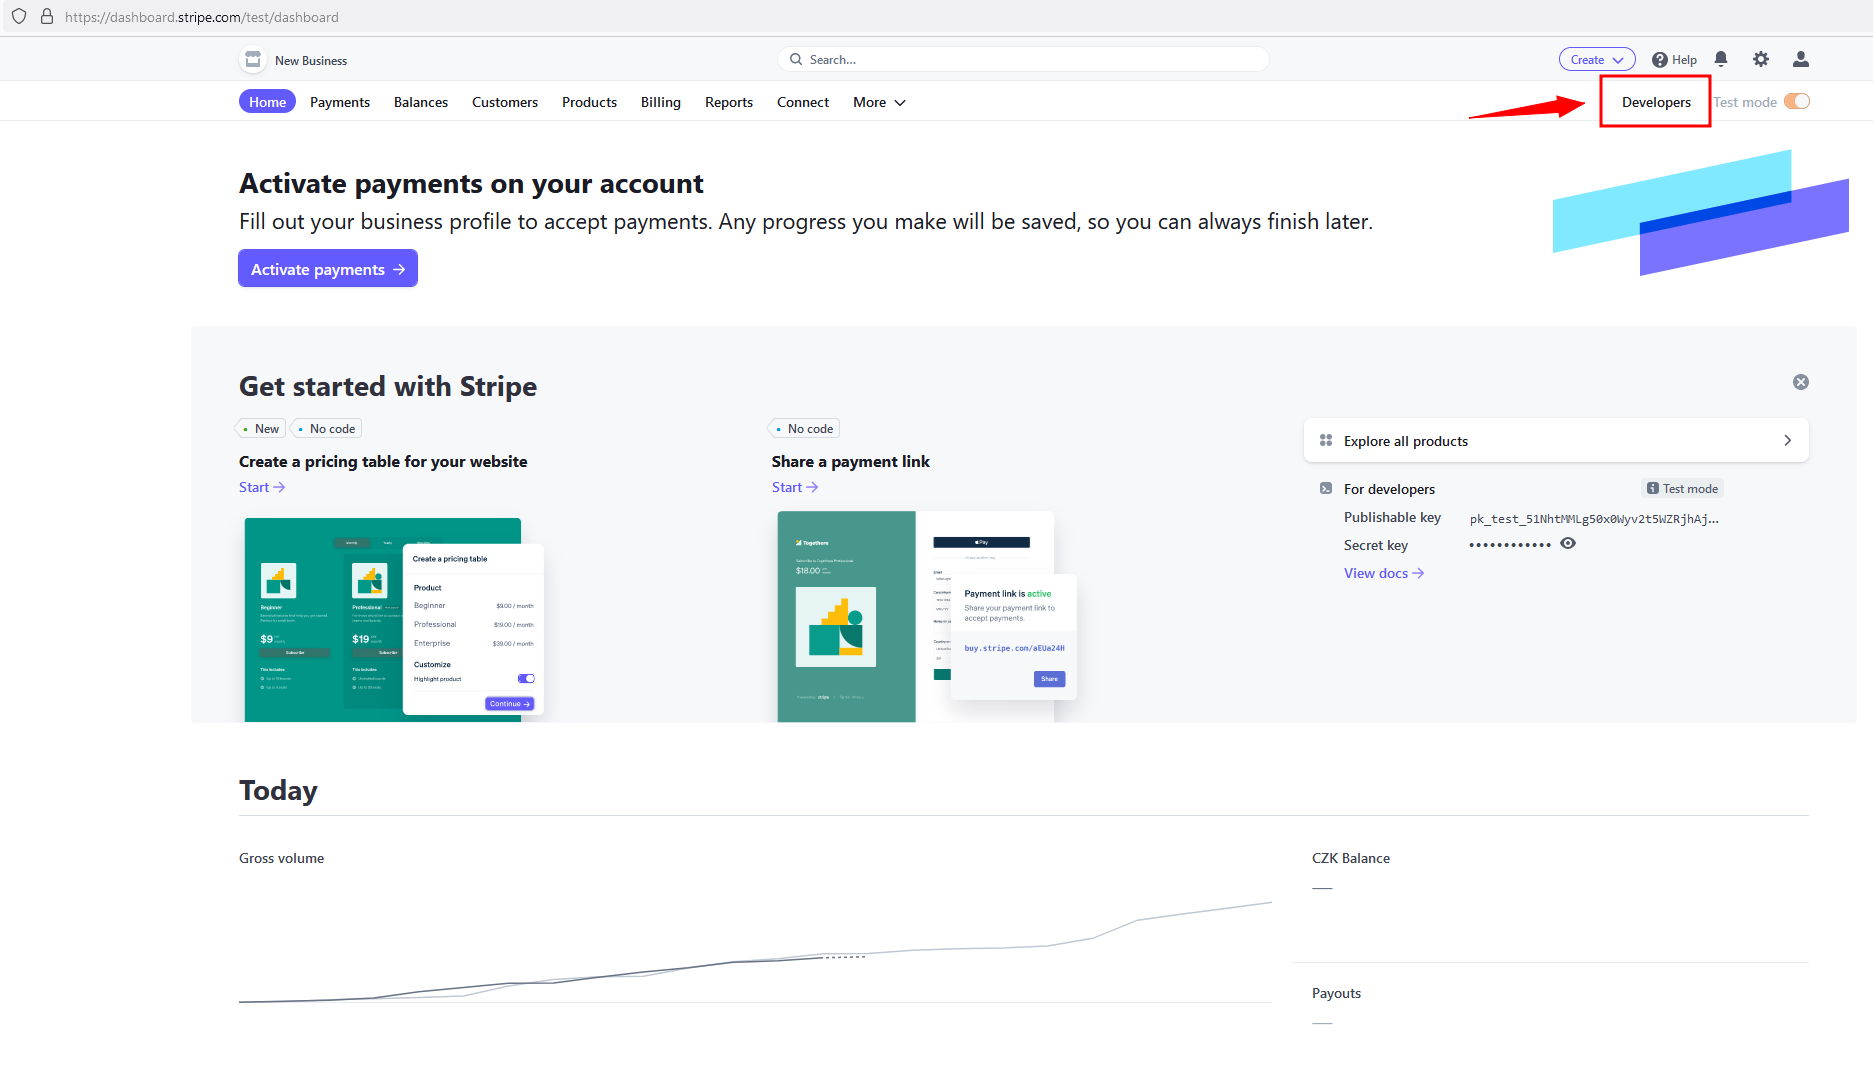This screenshot has height=1088, width=1873.
Task: Open the Developers section
Action: click(x=1656, y=102)
